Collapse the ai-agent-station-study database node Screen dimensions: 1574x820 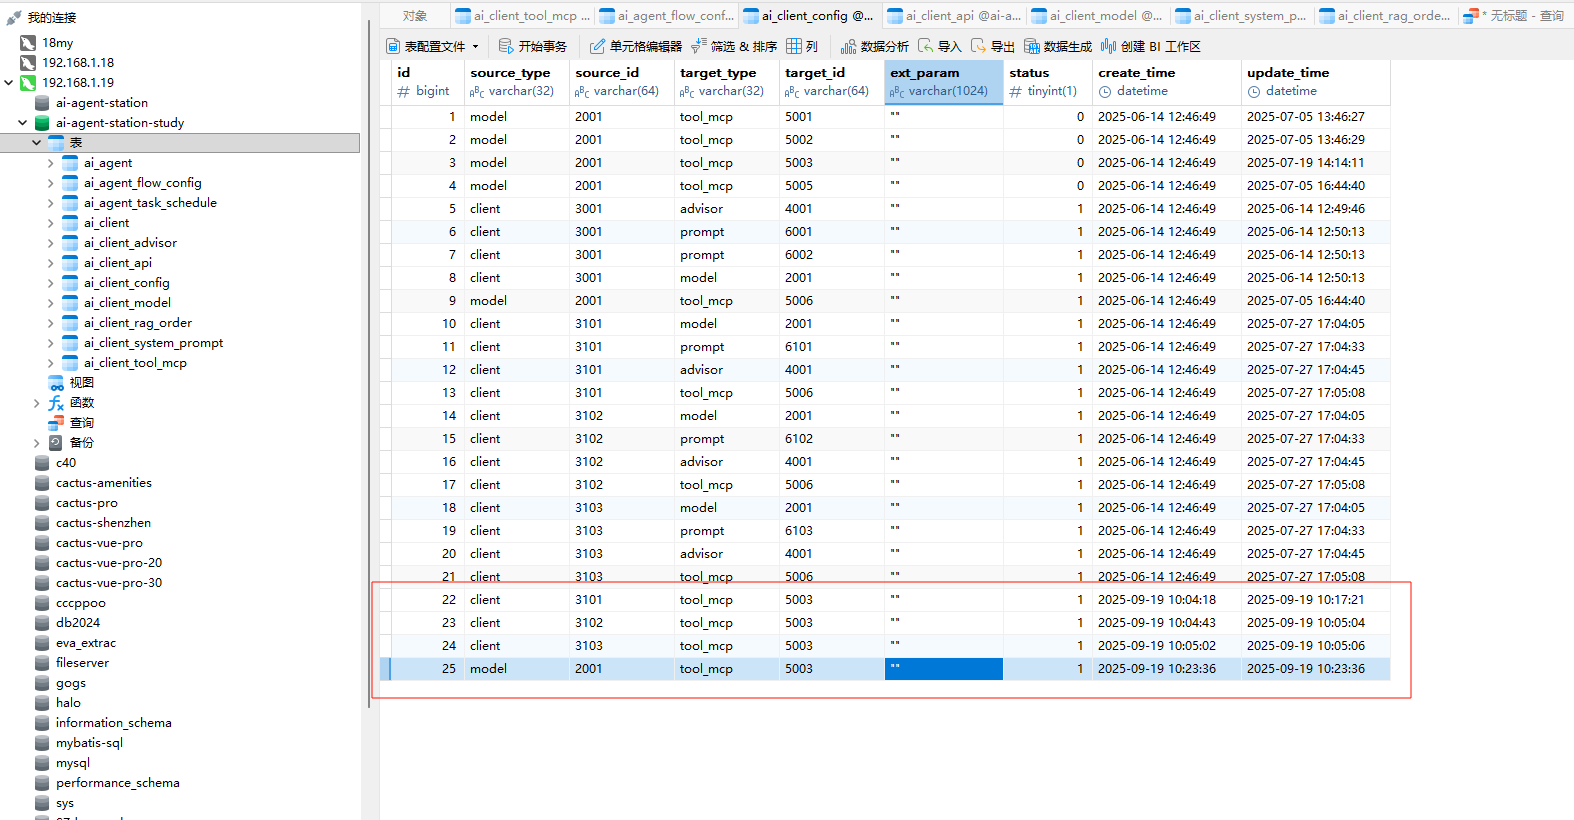coord(22,123)
